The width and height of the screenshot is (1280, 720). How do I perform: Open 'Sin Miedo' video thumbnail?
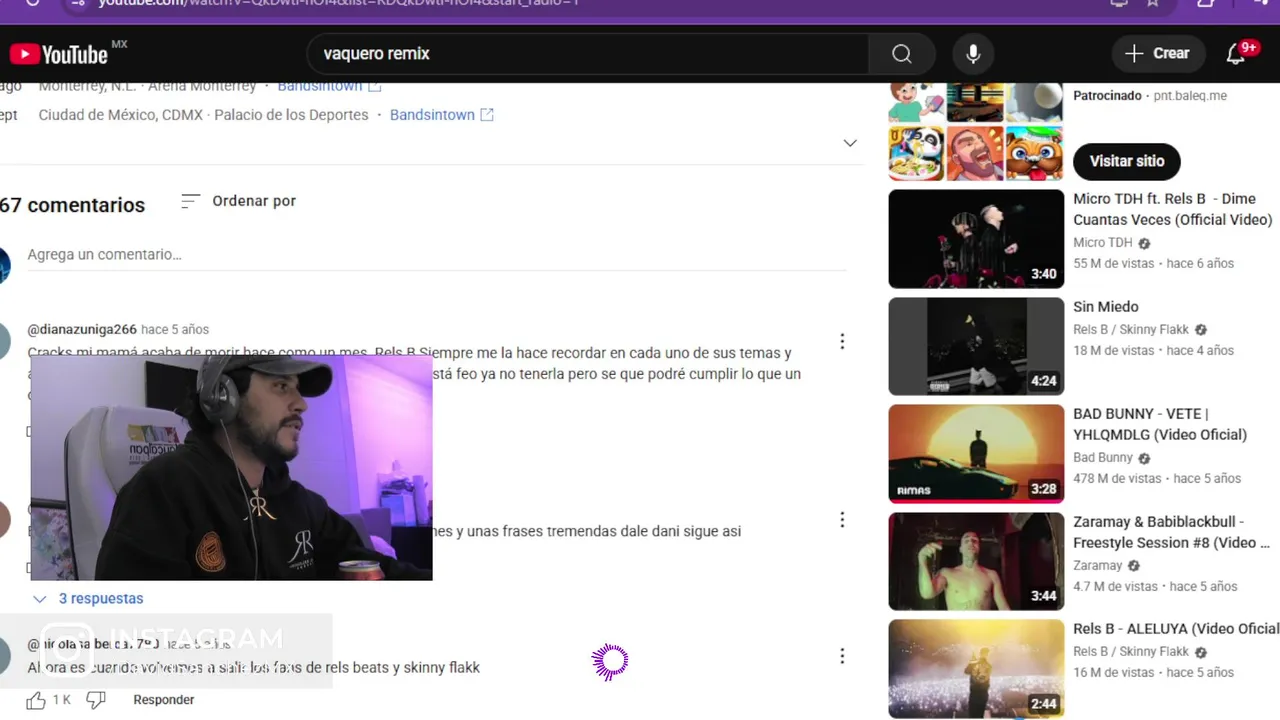click(x=976, y=346)
